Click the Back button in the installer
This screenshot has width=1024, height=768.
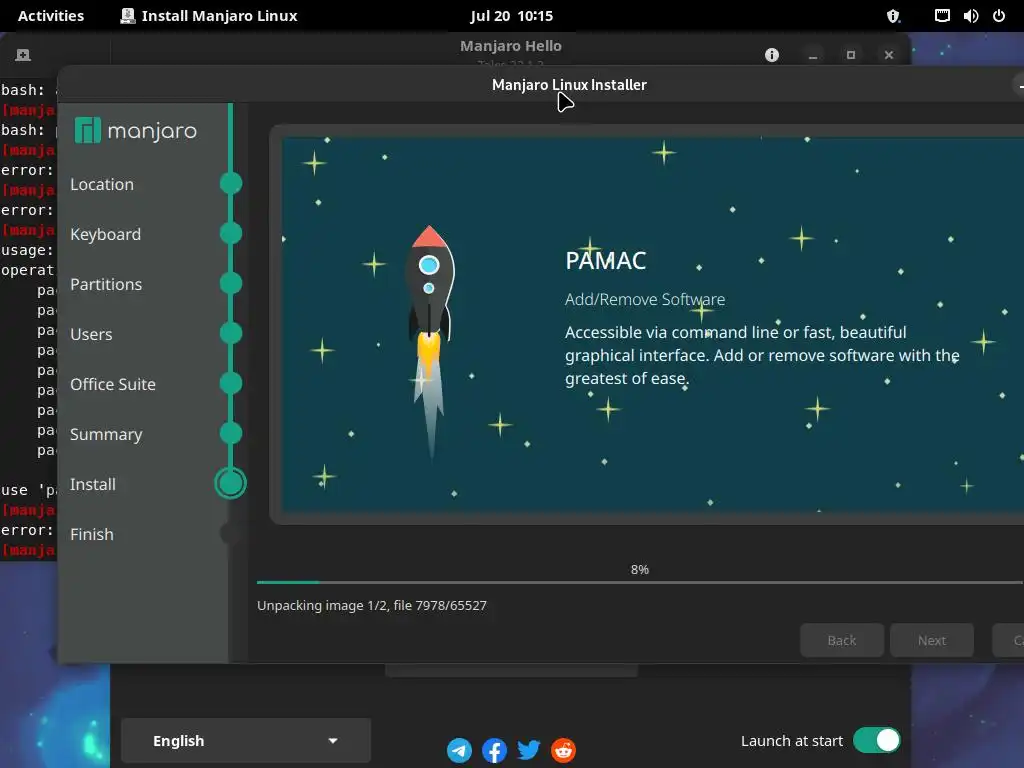coord(842,641)
